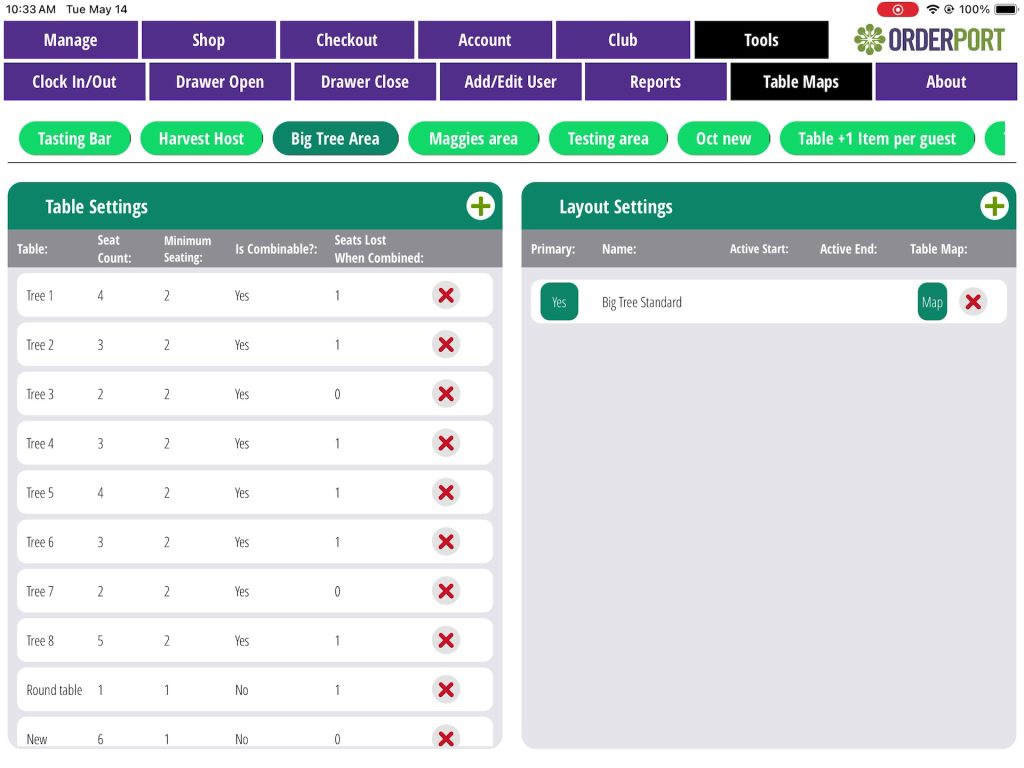Delete the Tree 1 table row

click(x=446, y=295)
